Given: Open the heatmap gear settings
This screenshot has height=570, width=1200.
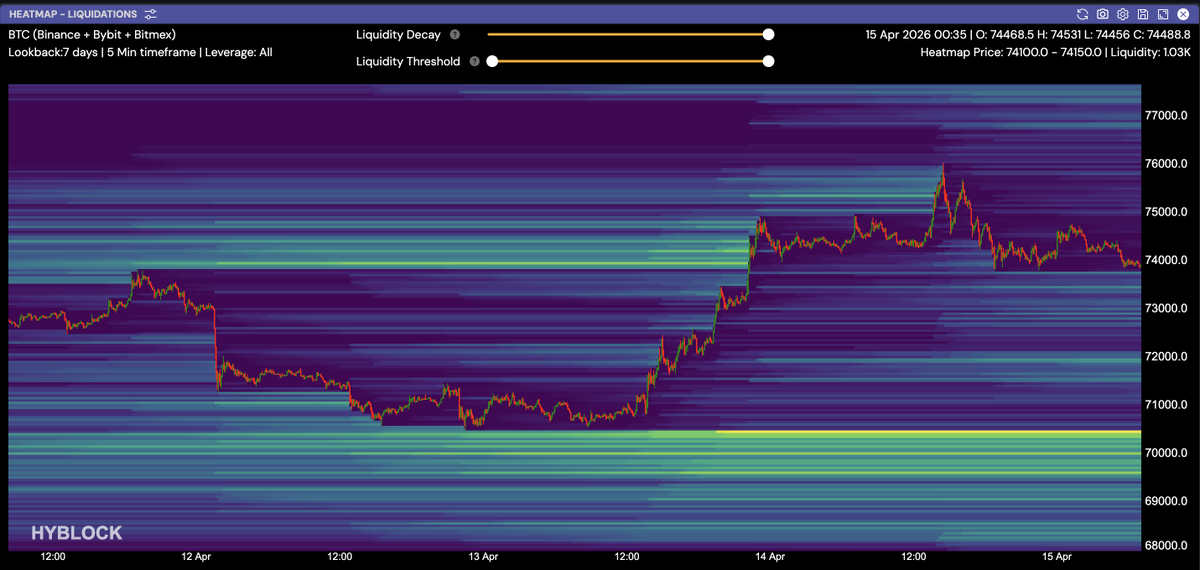Looking at the screenshot, I should point(1123,14).
